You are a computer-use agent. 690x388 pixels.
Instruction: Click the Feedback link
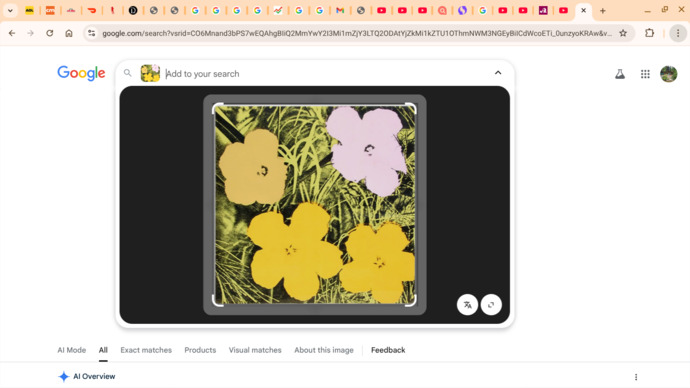388,350
